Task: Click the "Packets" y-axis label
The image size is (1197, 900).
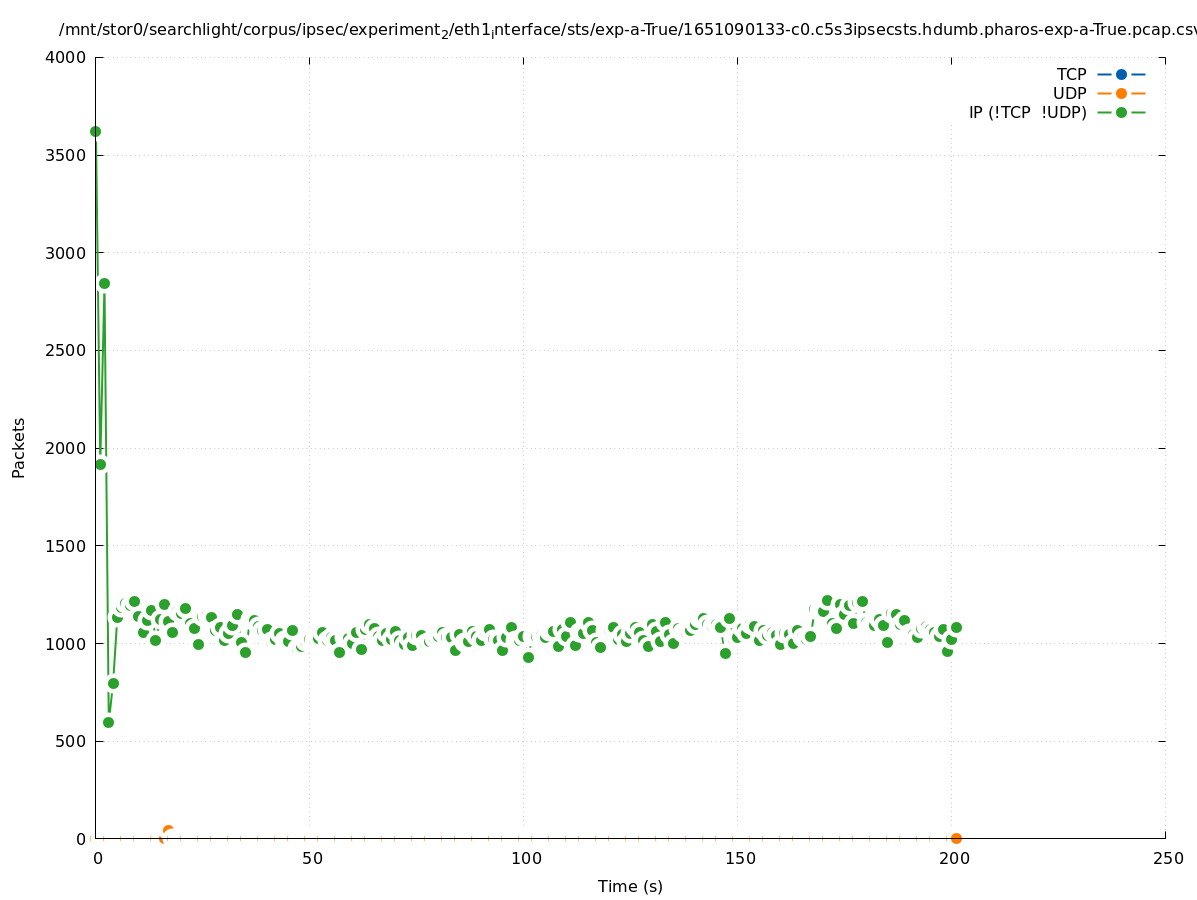Action: (19, 447)
